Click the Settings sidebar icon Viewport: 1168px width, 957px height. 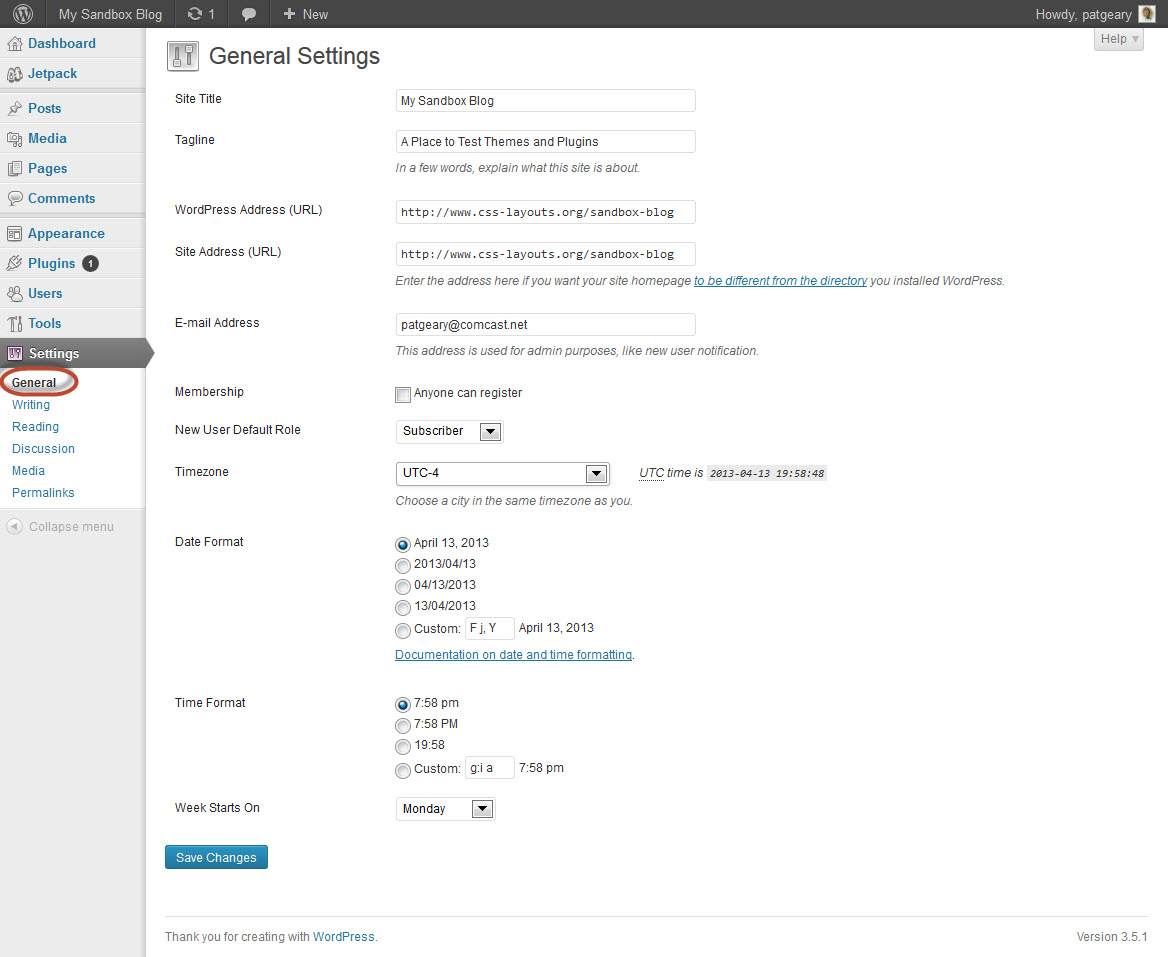tap(15, 354)
